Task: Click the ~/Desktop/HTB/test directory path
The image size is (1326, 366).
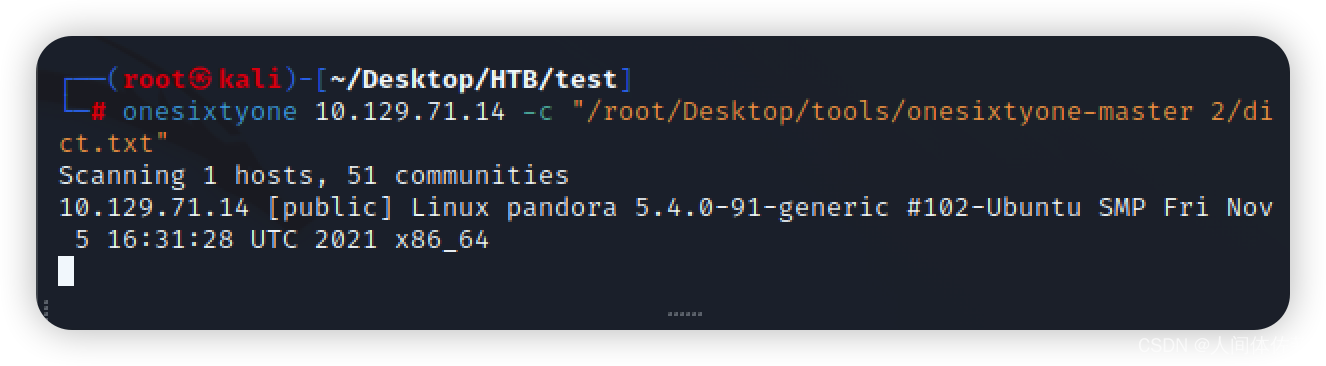Action: [474, 79]
